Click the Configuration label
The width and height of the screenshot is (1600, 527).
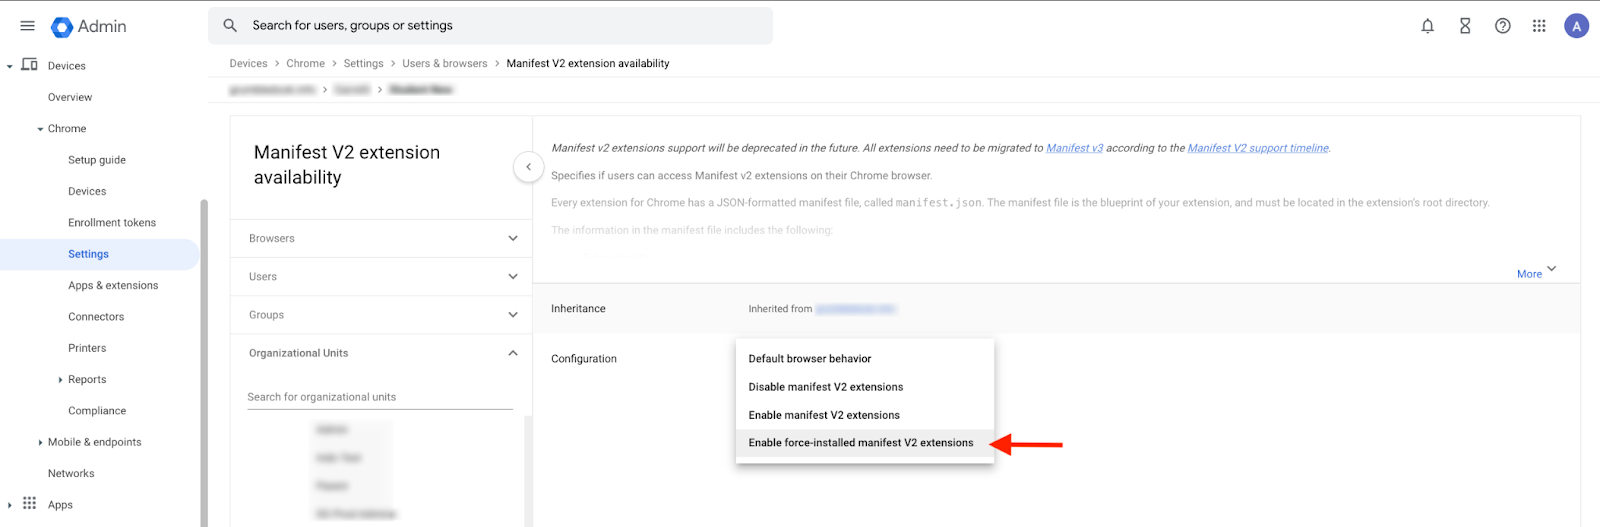[584, 358]
